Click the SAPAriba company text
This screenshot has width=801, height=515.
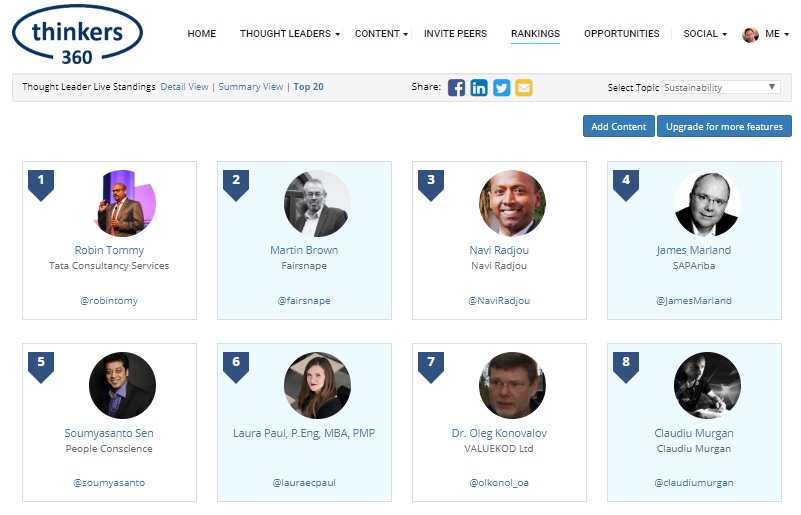[694, 266]
